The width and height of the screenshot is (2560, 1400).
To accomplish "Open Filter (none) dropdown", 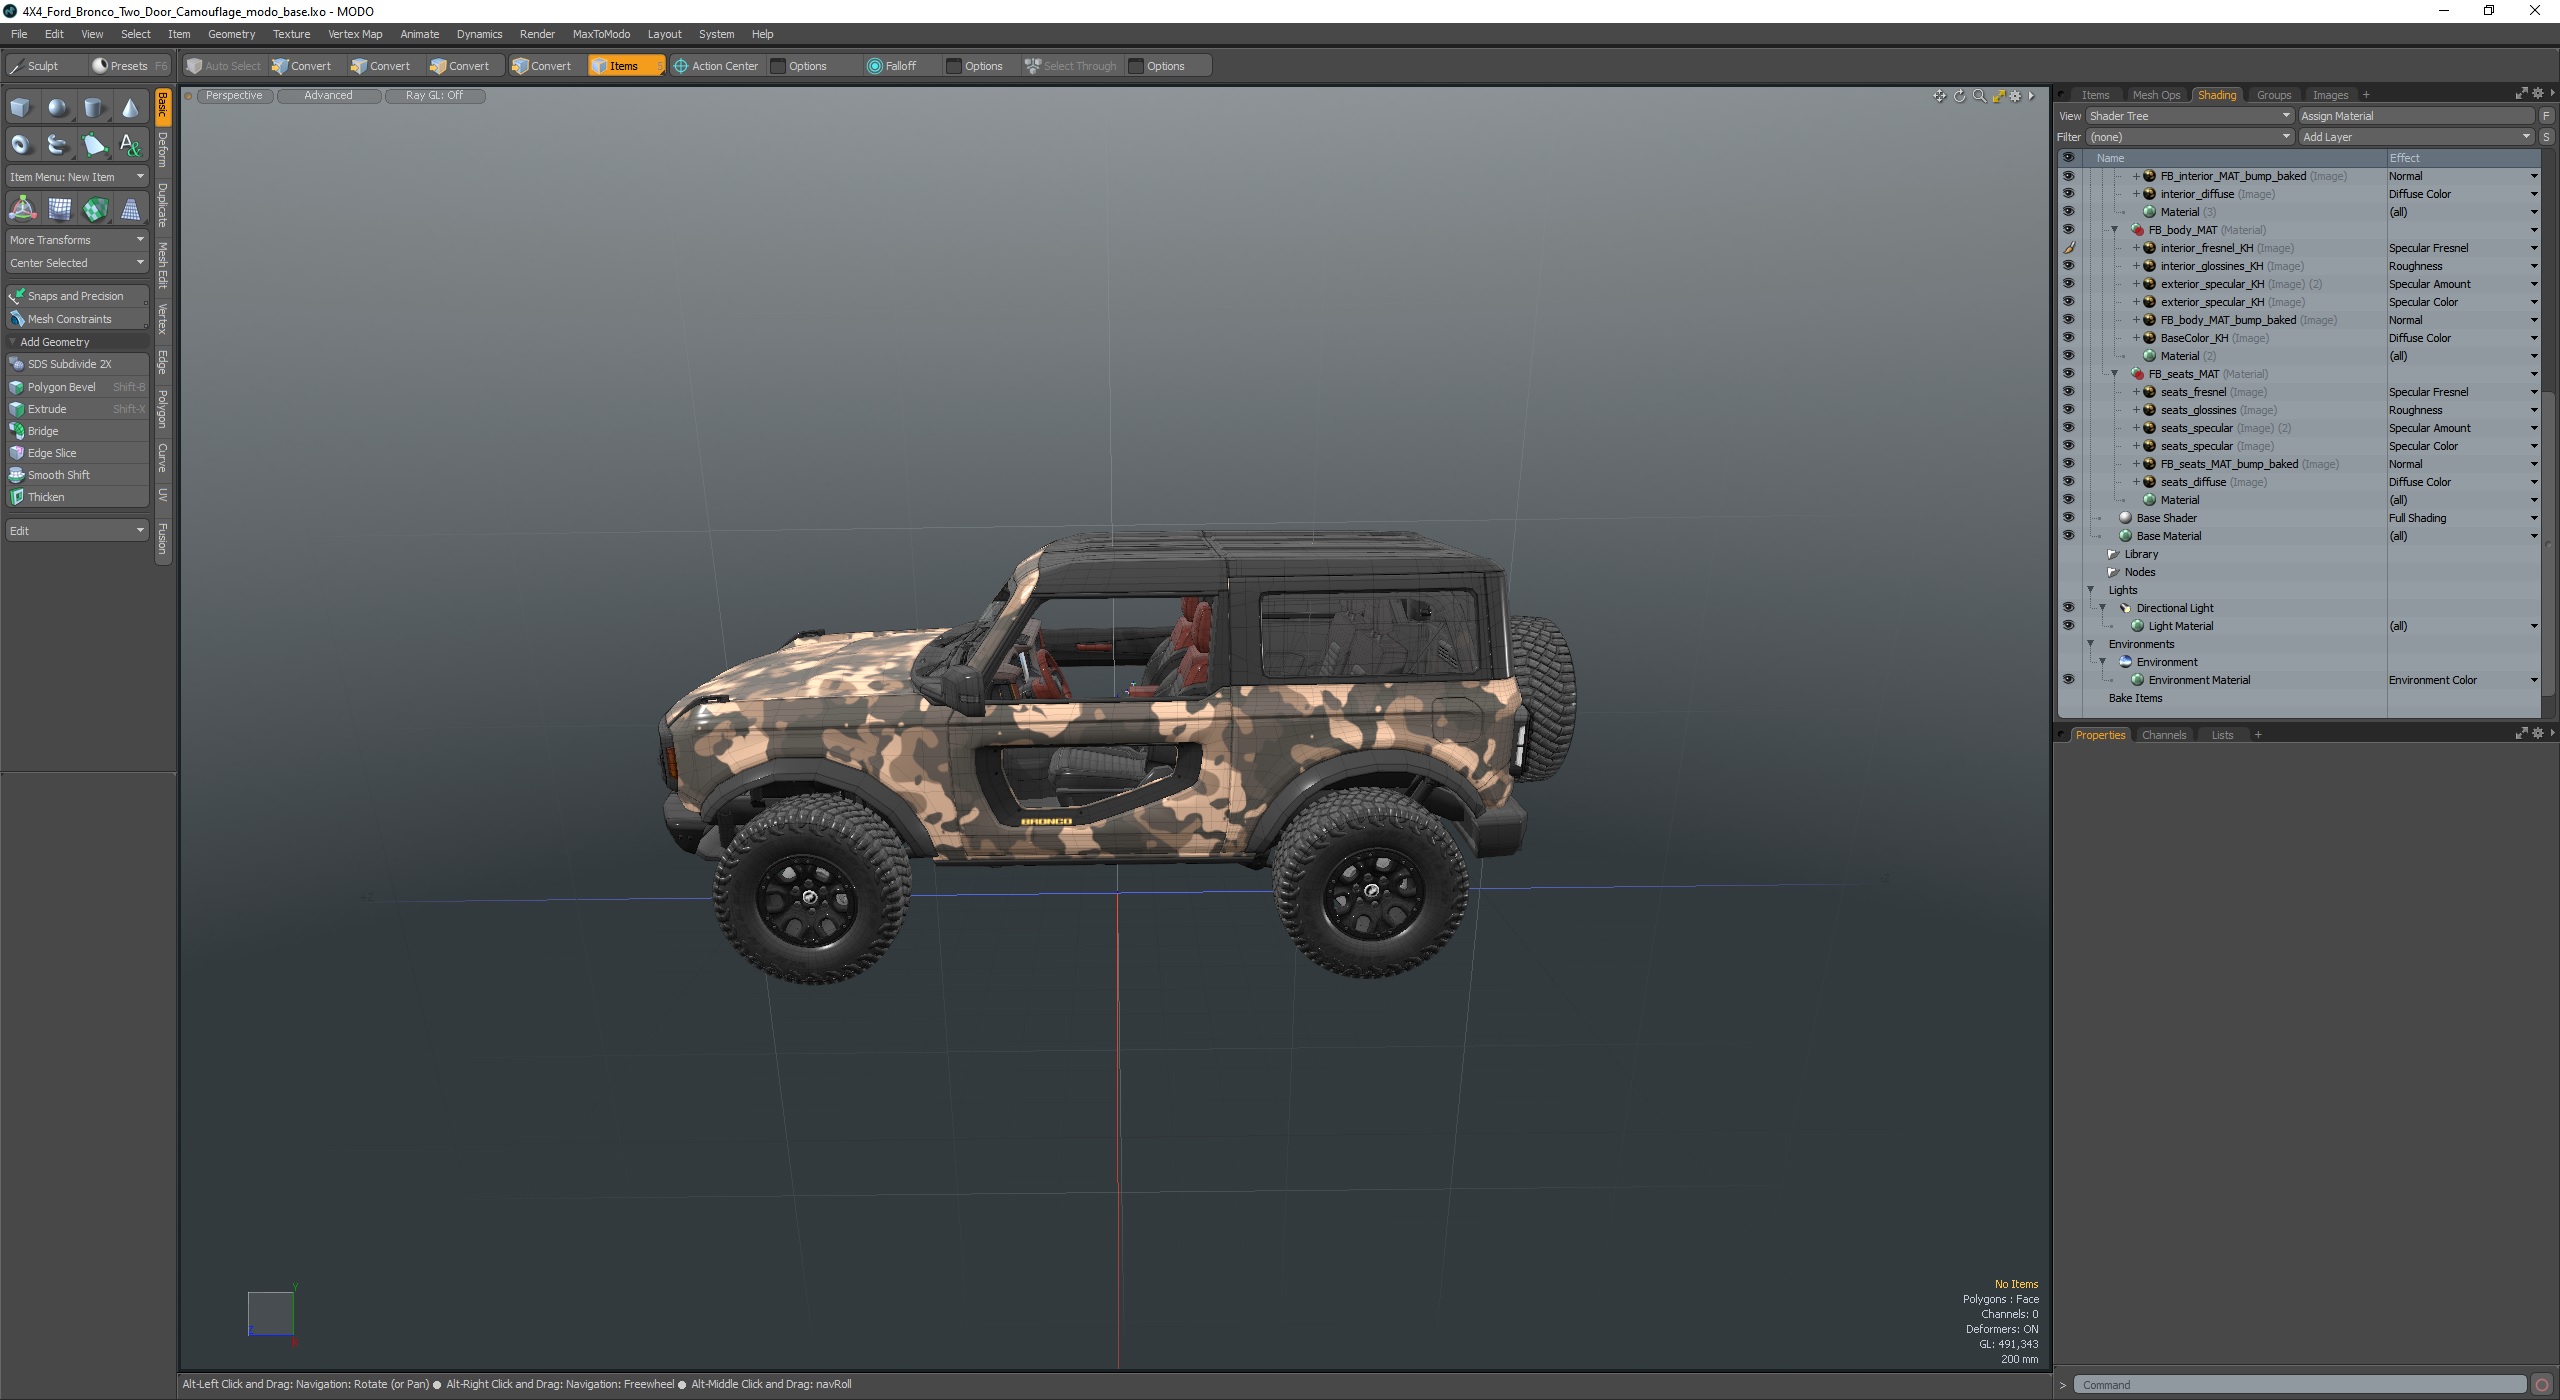I will 2189,137.
